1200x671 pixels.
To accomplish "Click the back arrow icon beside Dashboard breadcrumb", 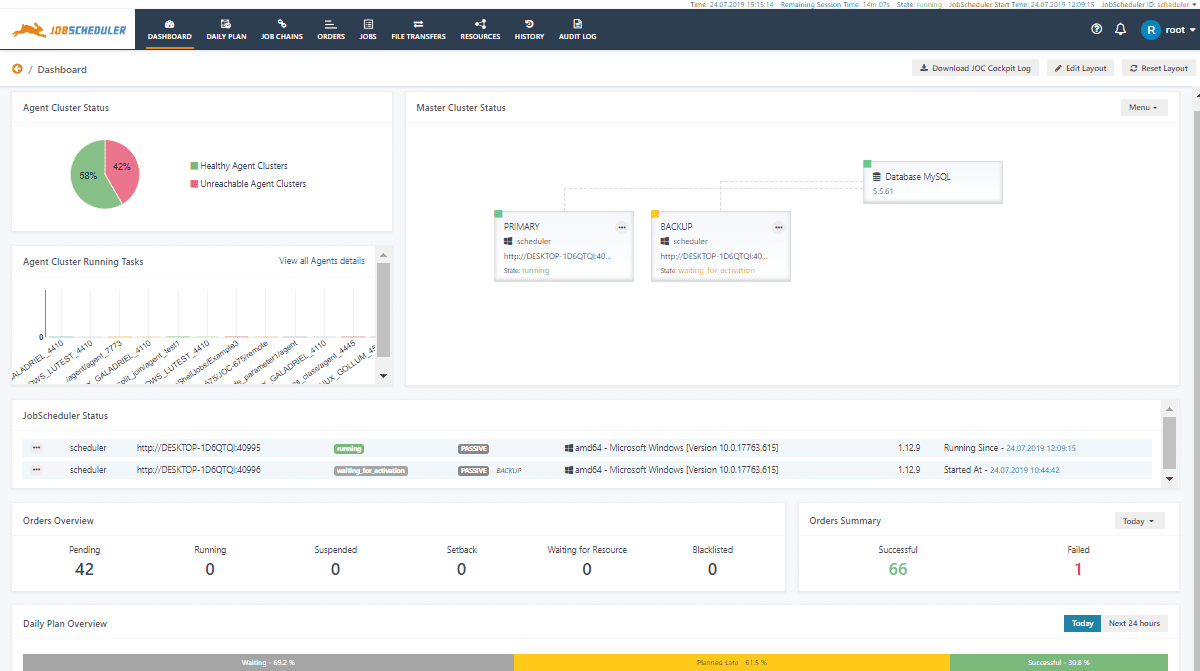I will 17,69.
